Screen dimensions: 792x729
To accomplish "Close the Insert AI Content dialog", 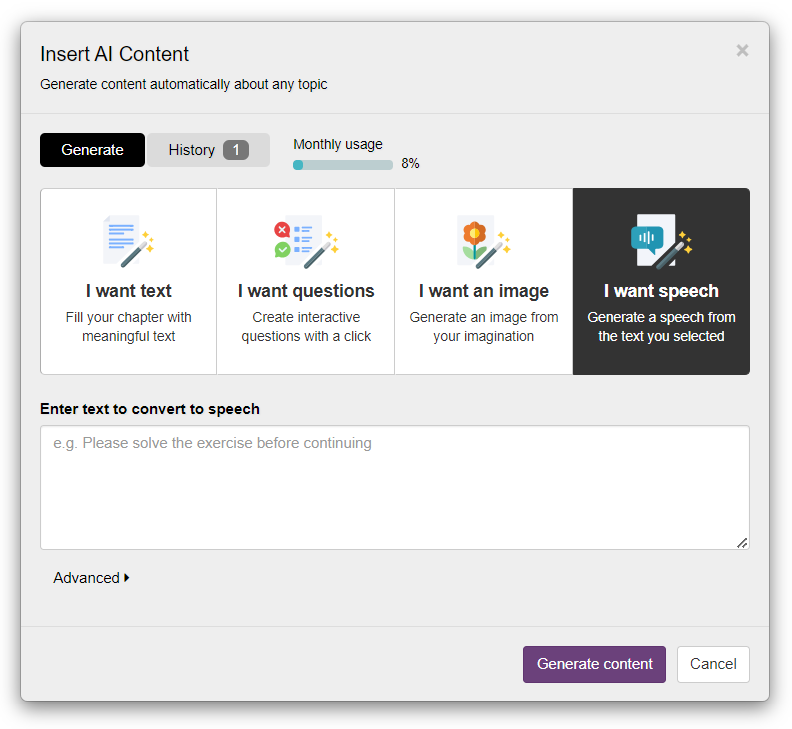I will (x=742, y=51).
